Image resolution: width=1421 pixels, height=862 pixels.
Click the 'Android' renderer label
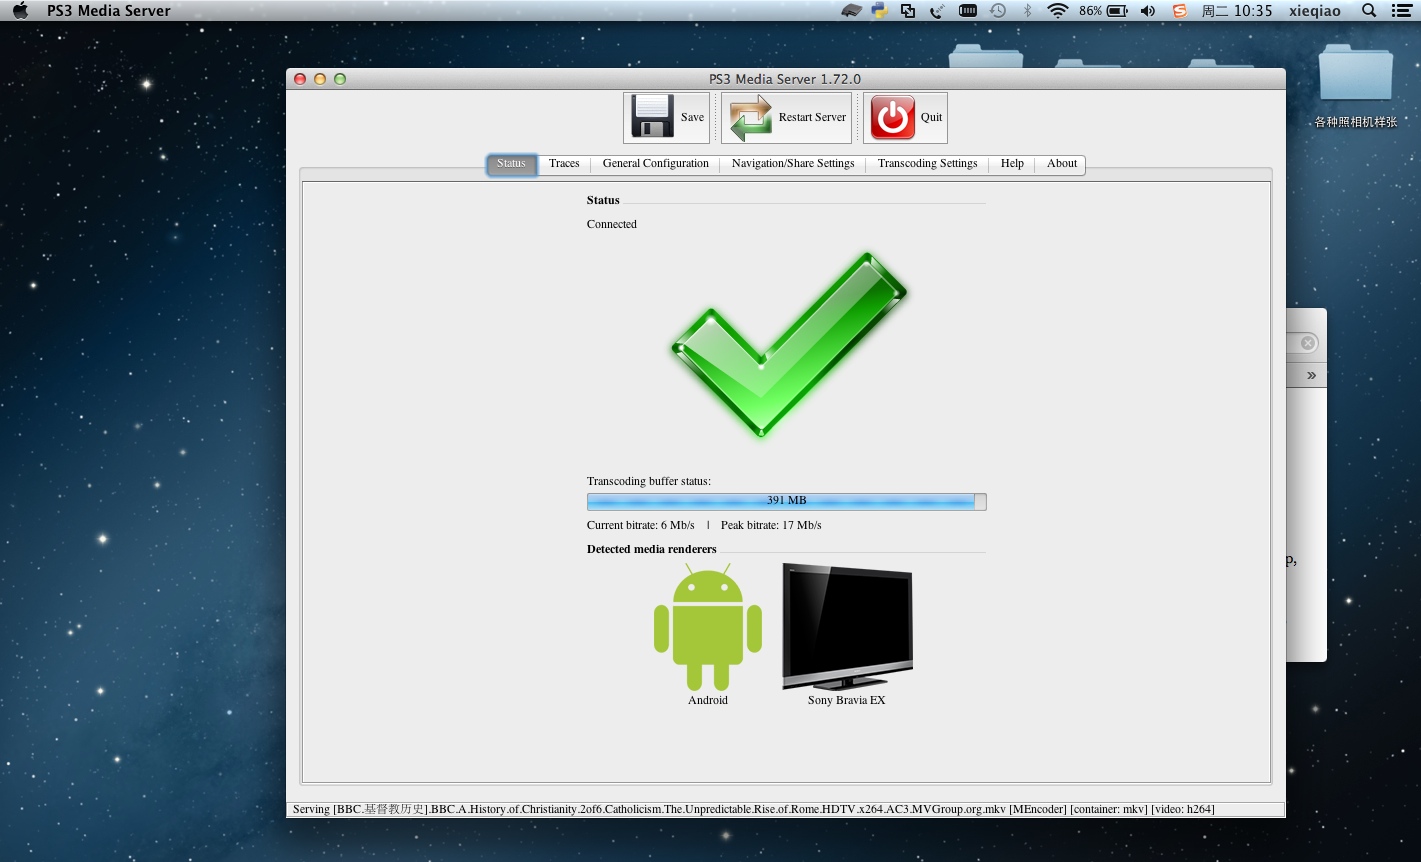coord(708,700)
